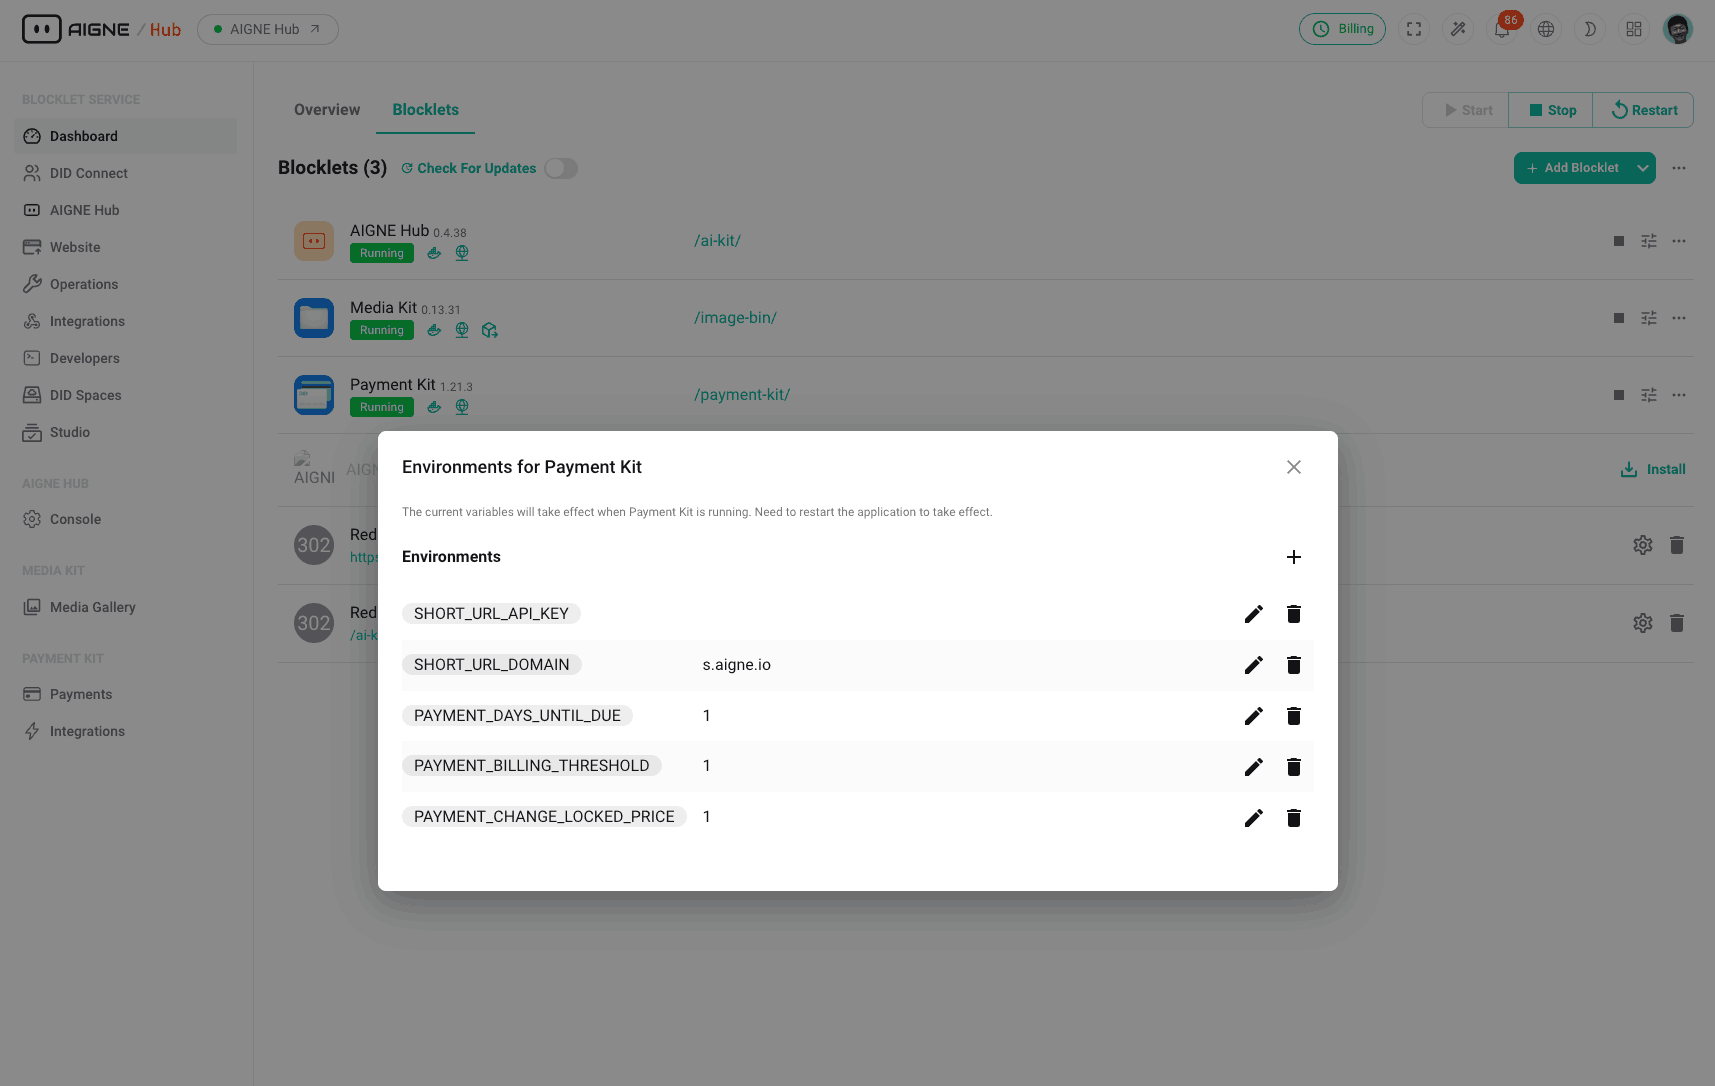1715x1086 pixels.
Task: Toggle fullscreen mode from the top bar
Action: click(1414, 29)
